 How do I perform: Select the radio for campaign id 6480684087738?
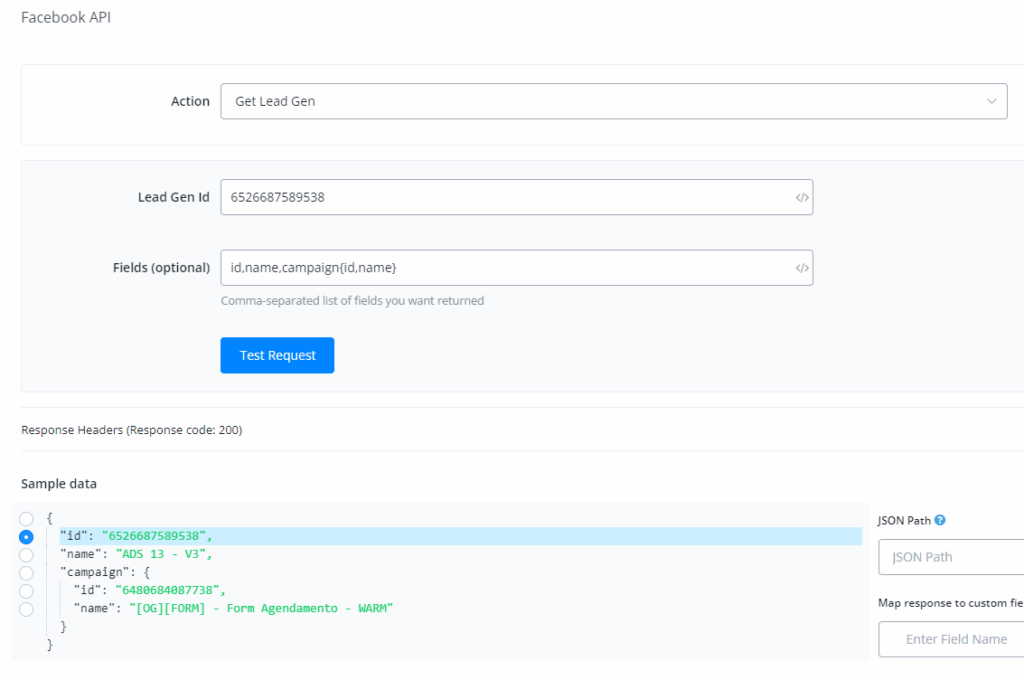[26, 591]
